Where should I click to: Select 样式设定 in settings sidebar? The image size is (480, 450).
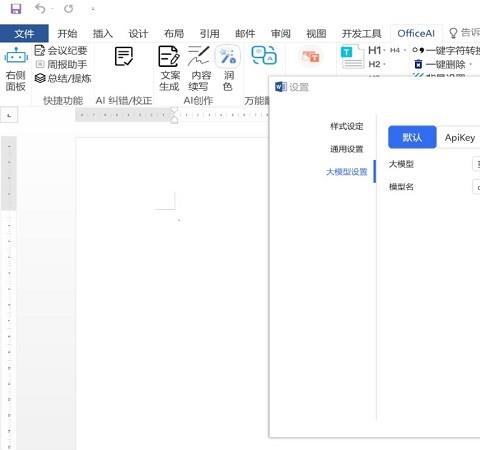click(x=347, y=126)
